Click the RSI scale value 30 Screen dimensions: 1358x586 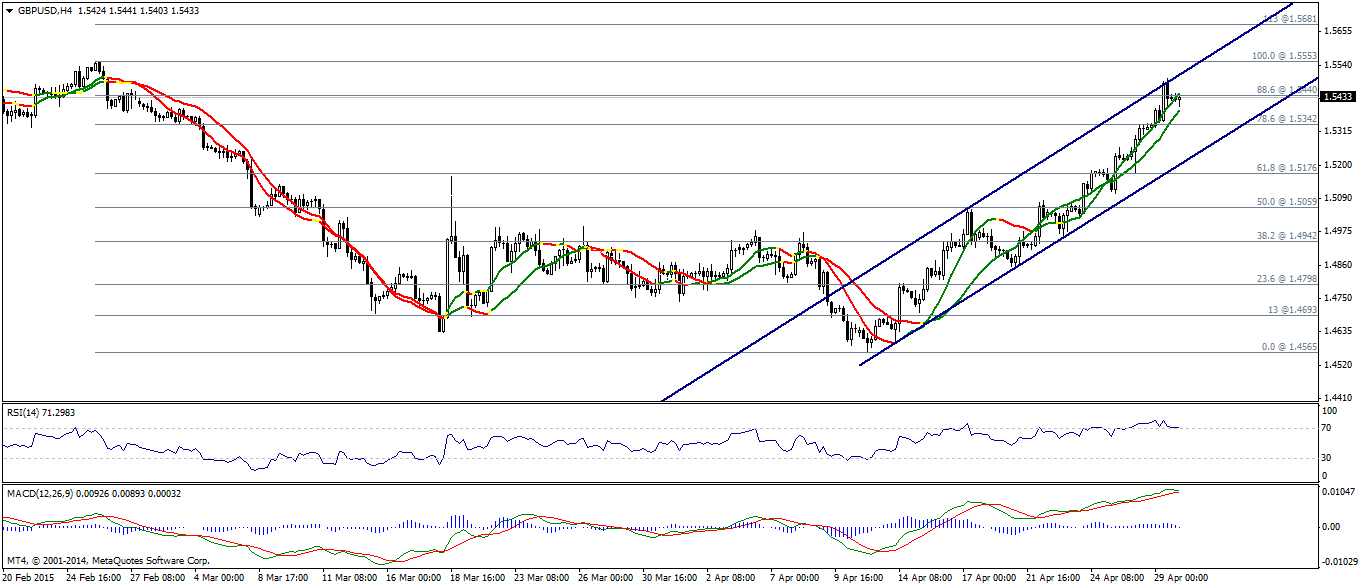coord(1328,457)
